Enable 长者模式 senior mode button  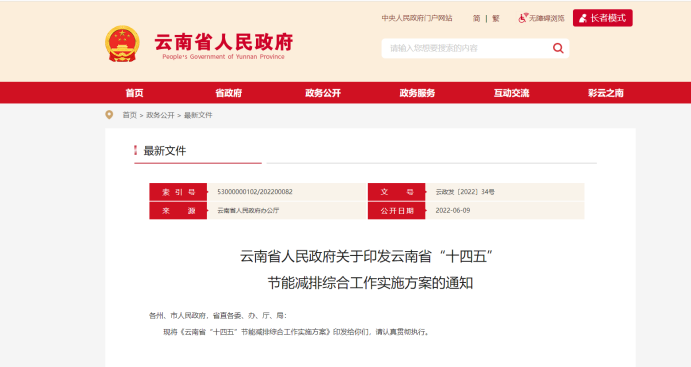point(602,18)
